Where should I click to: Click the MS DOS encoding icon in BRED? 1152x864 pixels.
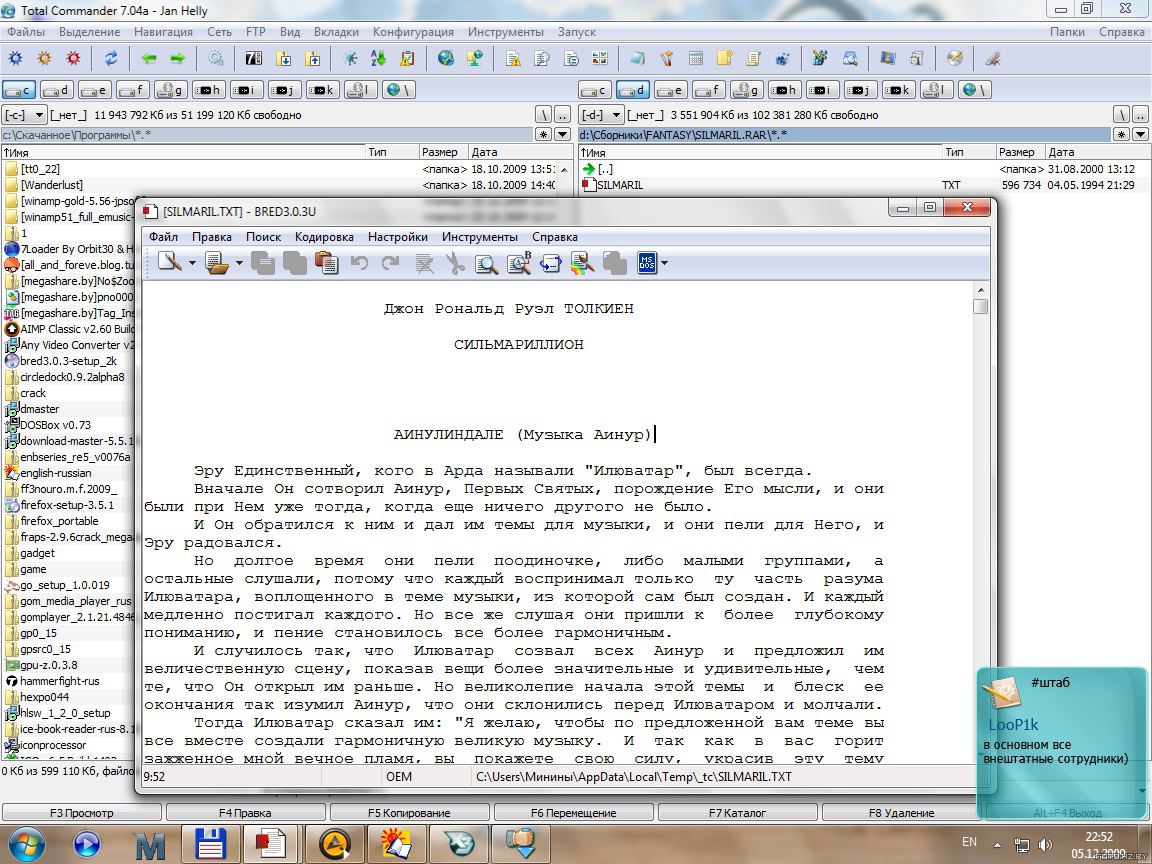coord(647,262)
